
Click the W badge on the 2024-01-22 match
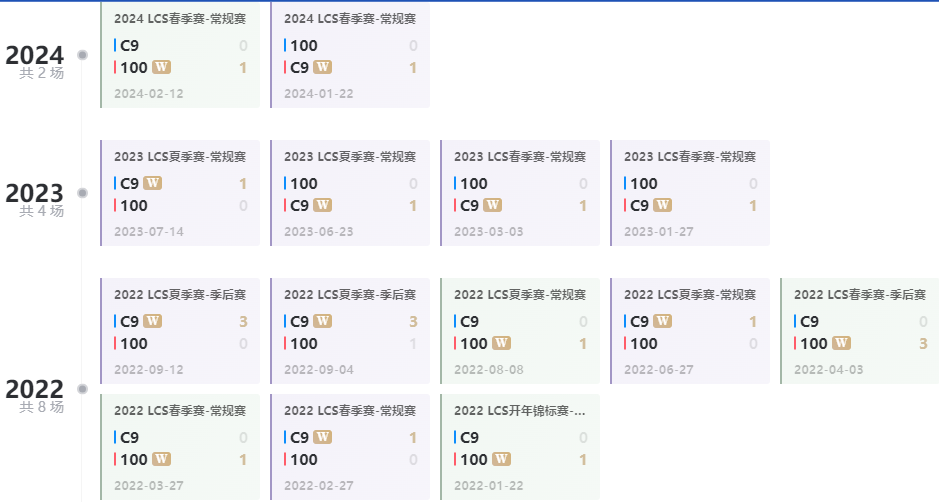click(322, 67)
